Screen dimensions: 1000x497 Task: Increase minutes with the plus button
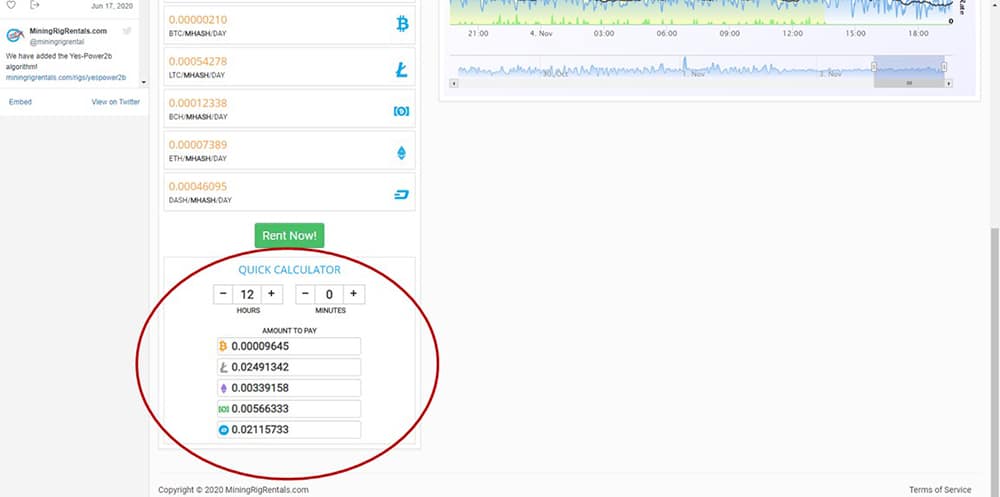tap(354, 294)
